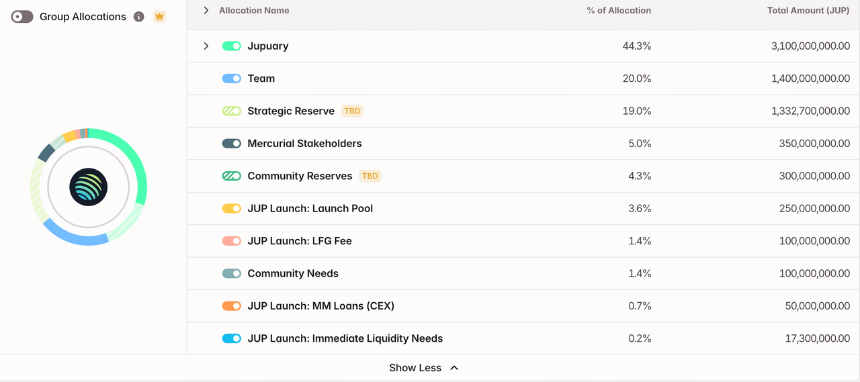This screenshot has width=860, height=382.
Task: Toggle JUP Launch: Launch Pool switch
Action: [x=231, y=209]
